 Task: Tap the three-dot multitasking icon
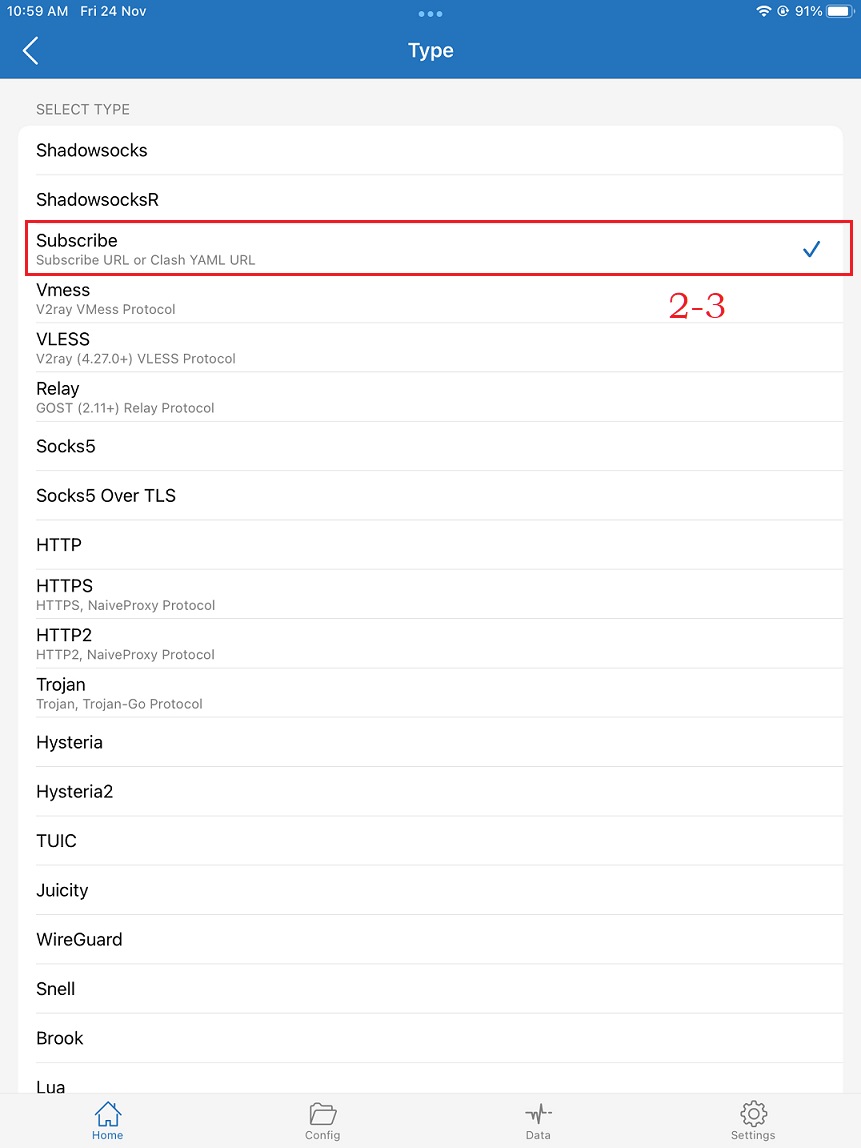(x=430, y=13)
